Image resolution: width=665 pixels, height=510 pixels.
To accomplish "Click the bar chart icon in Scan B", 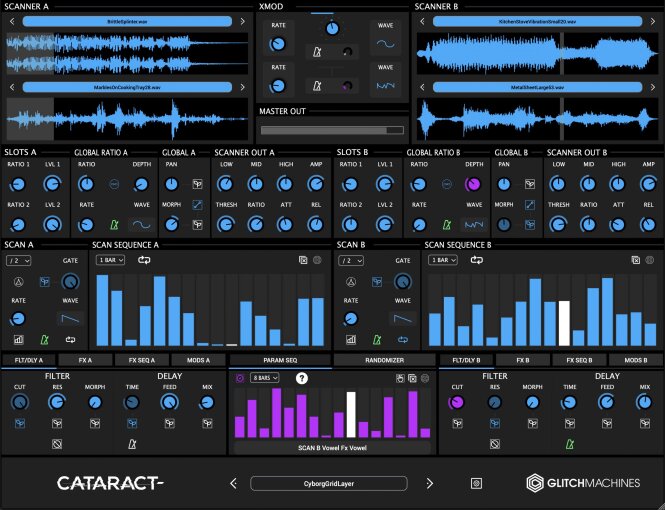I will pyautogui.click(x=351, y=339).
